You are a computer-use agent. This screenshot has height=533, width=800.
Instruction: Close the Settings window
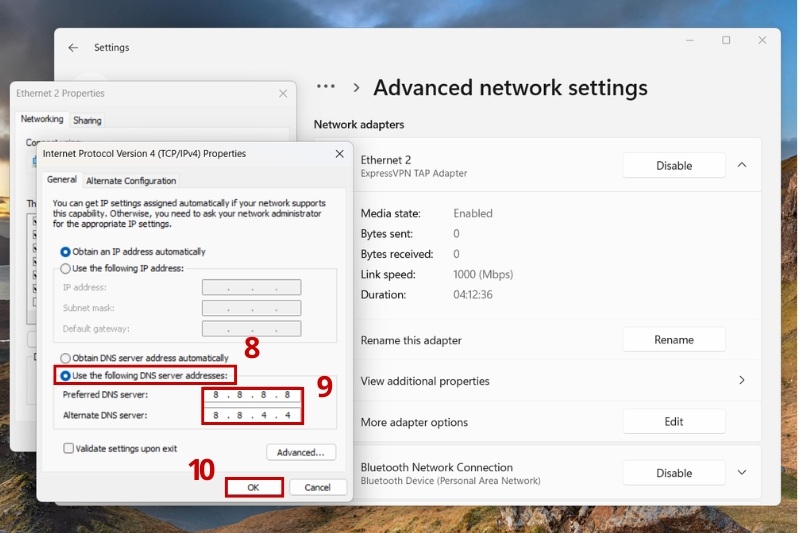point(762,40)
